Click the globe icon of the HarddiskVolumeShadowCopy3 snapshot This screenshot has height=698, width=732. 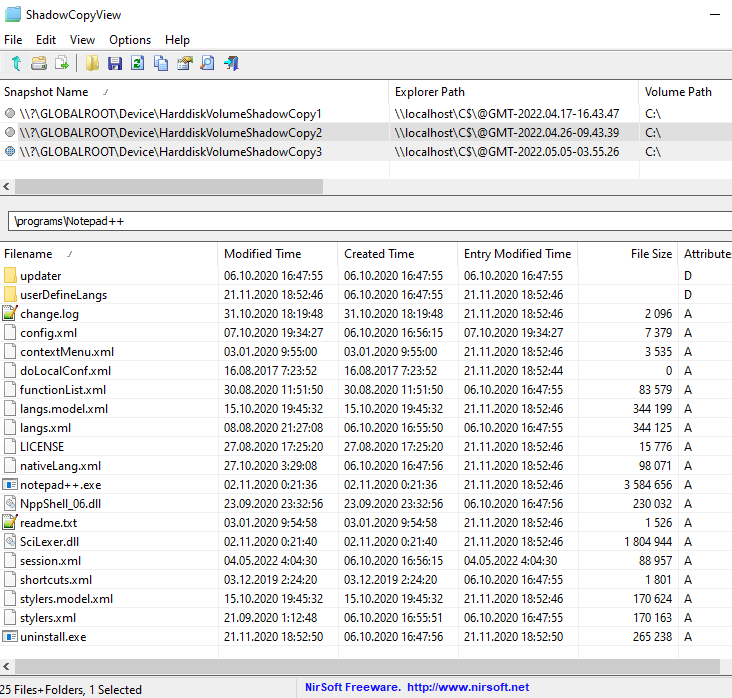(10, 151)
